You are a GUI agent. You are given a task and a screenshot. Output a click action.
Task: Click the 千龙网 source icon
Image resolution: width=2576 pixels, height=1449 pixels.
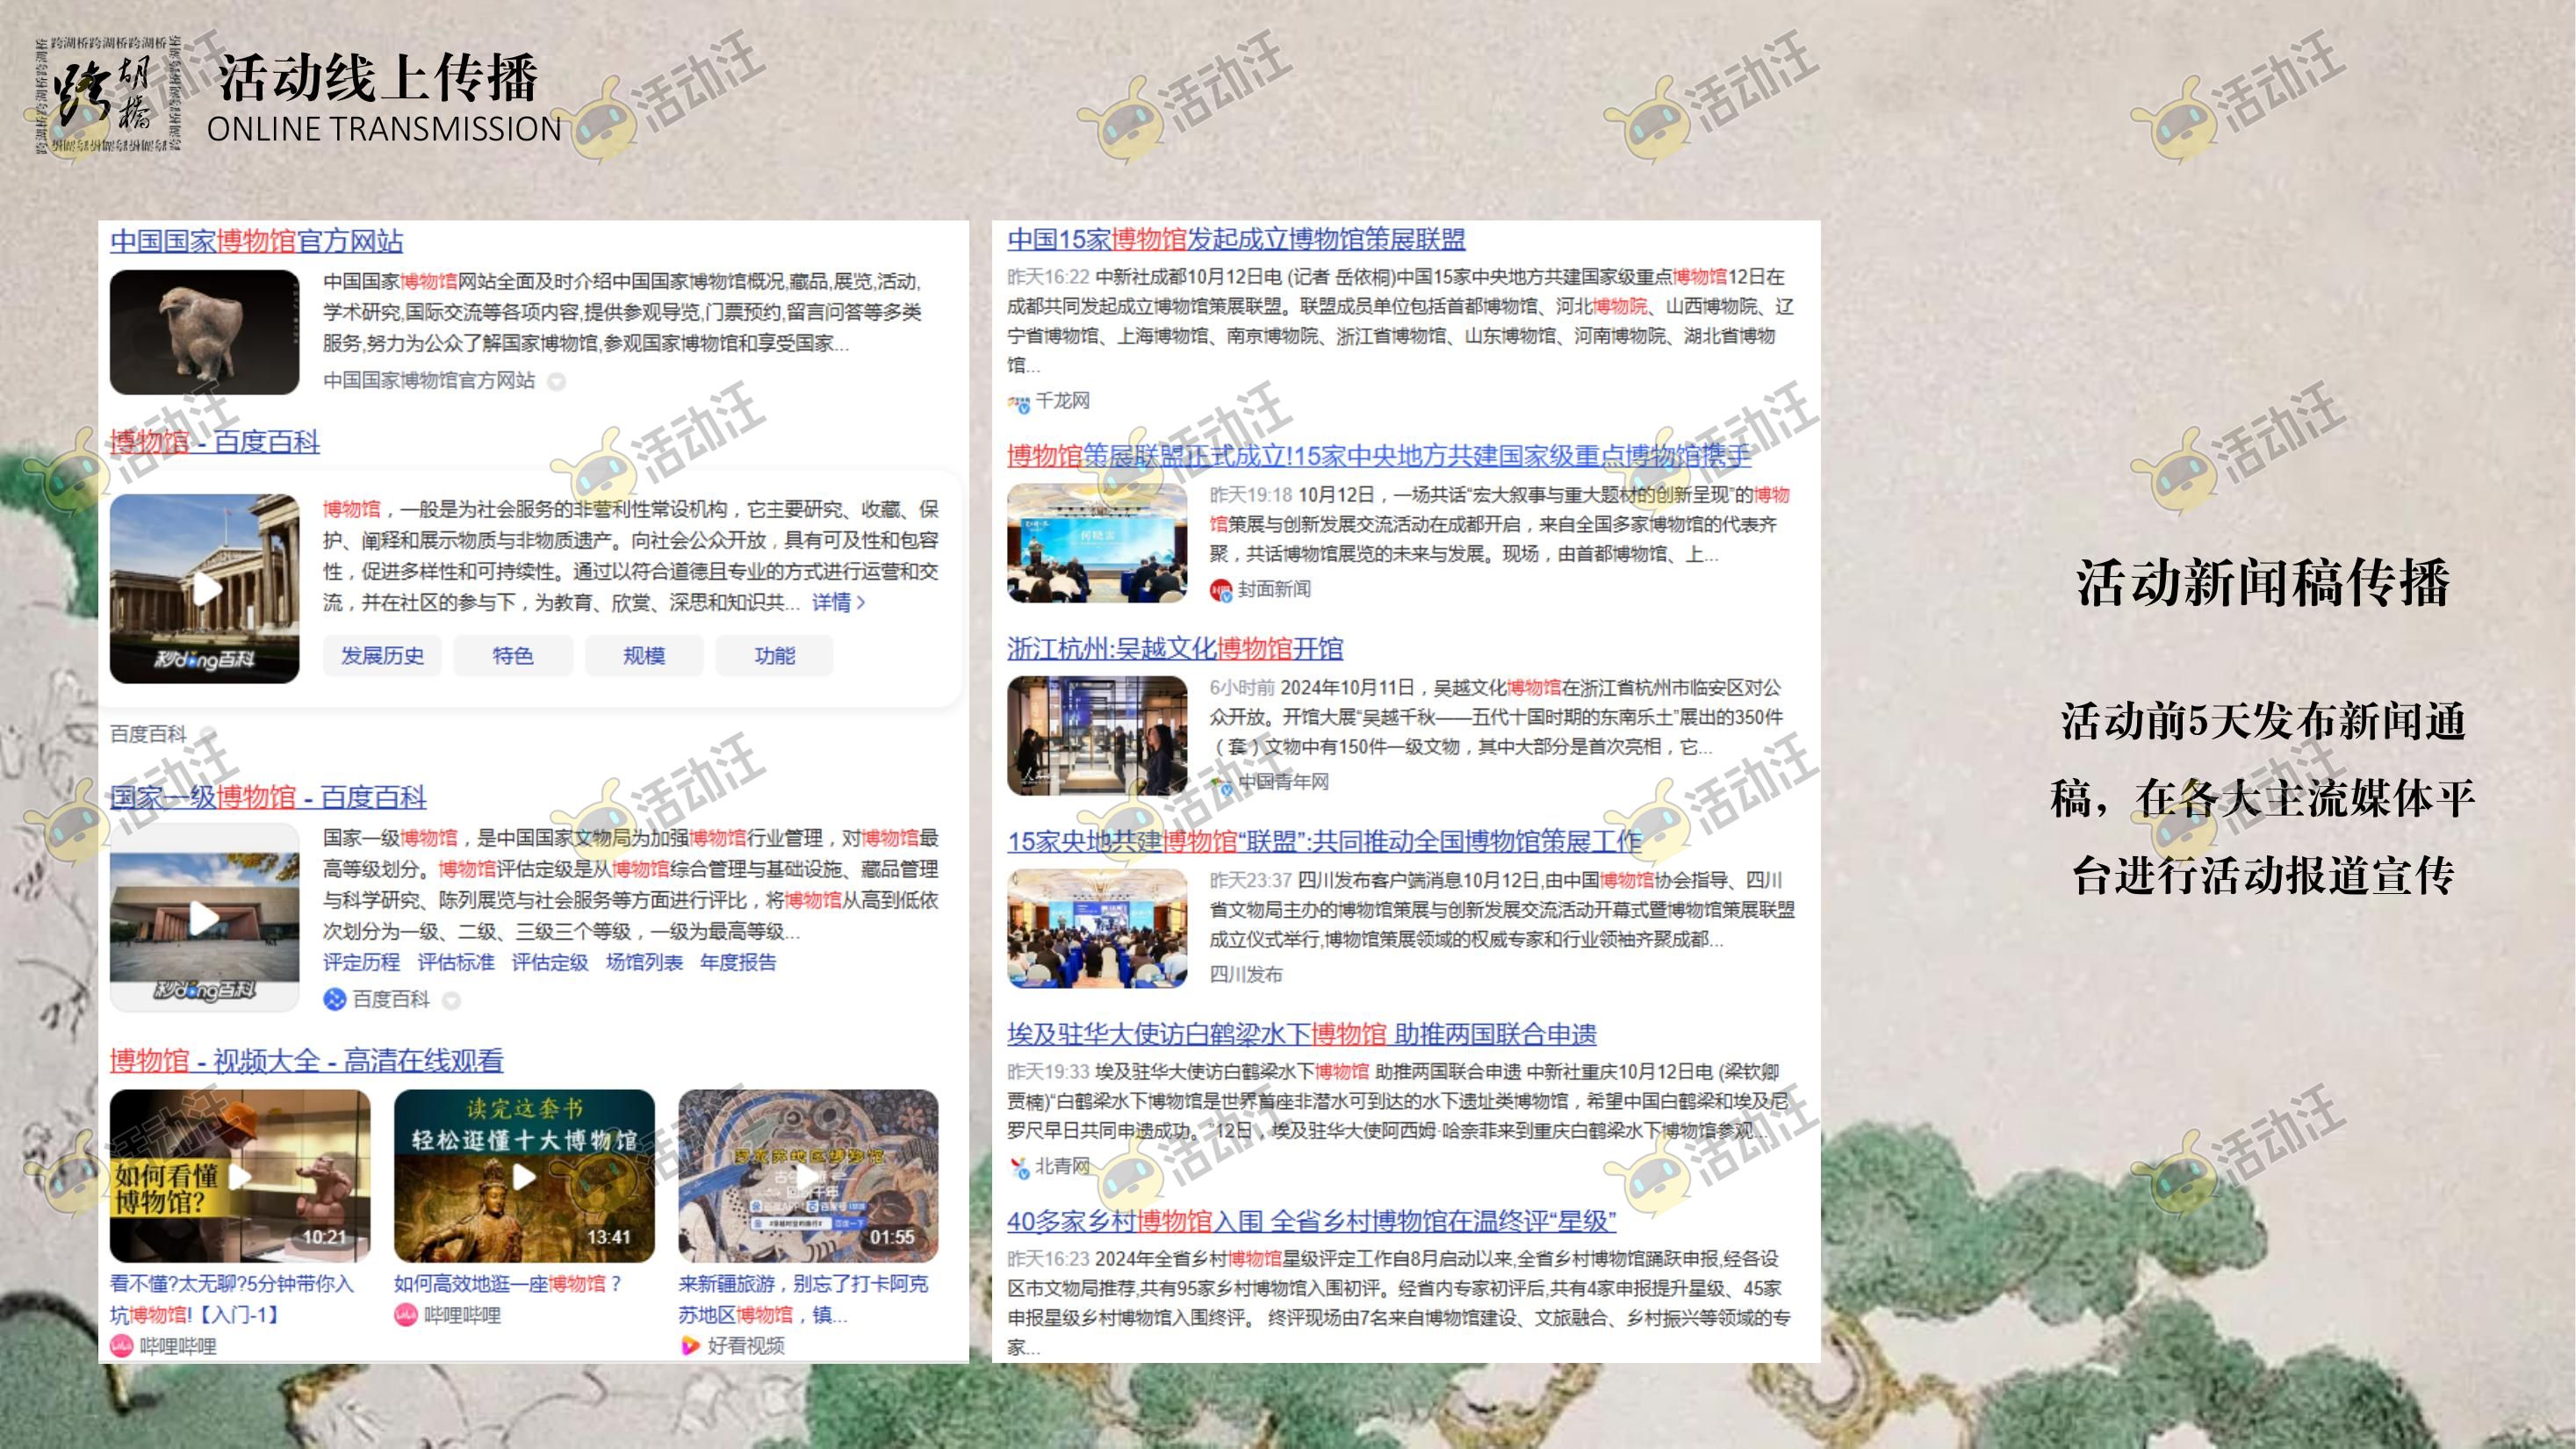pos(1018,402)
